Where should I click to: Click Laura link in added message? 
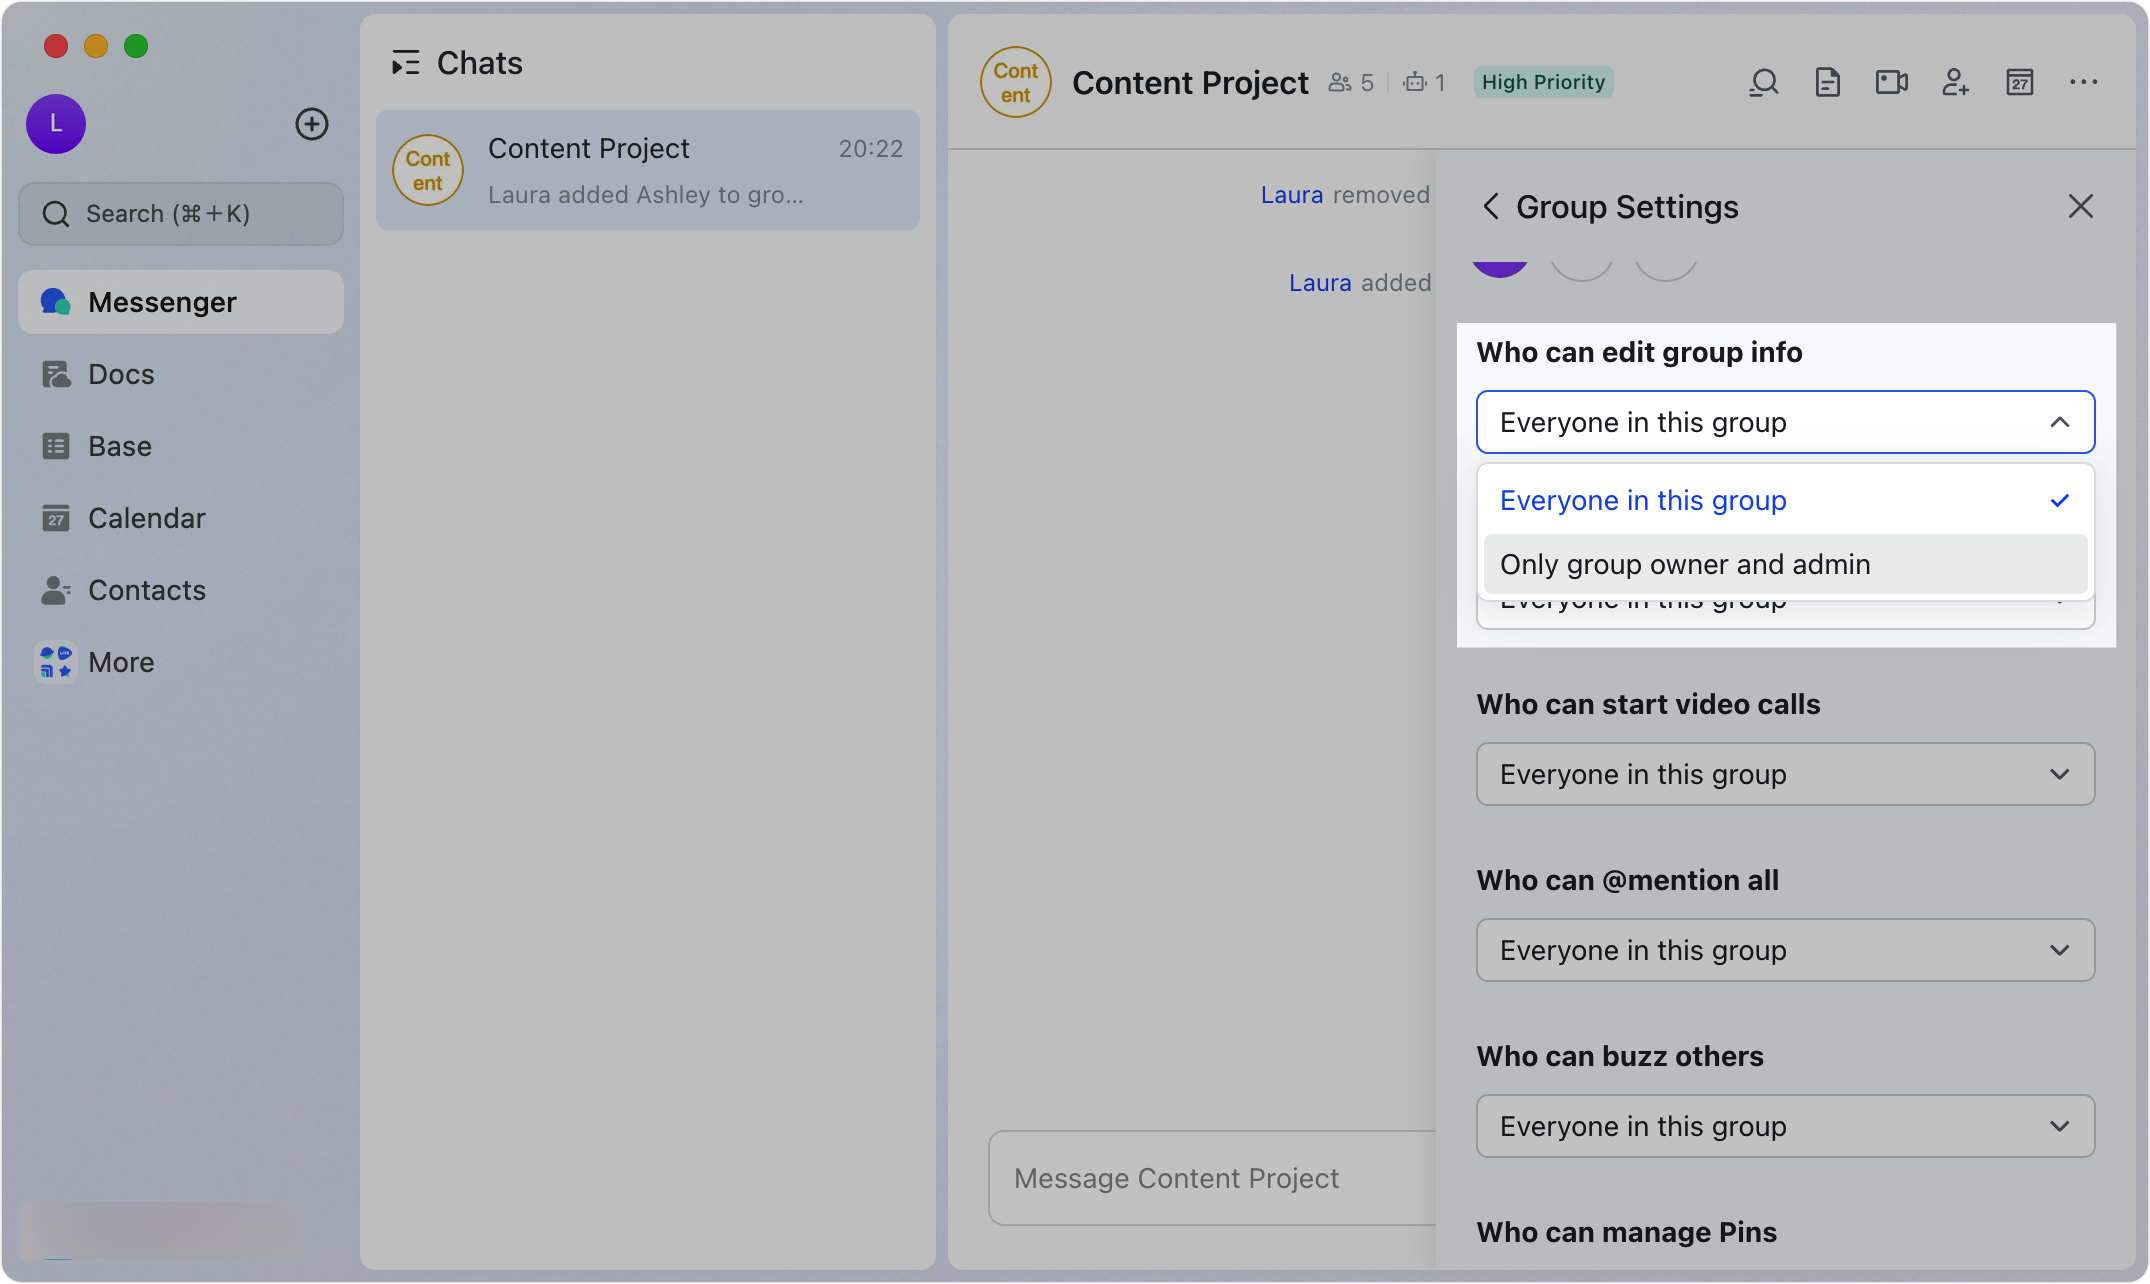1320,283
